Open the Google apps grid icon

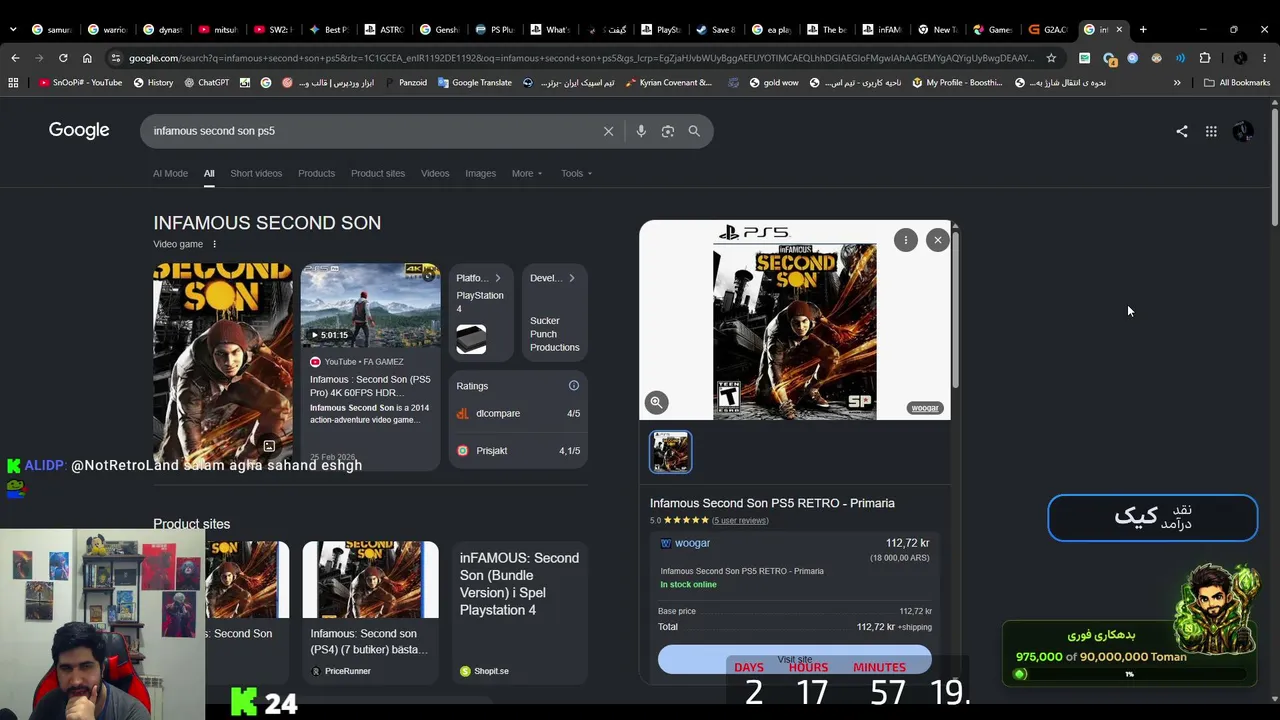(1211, 131)
